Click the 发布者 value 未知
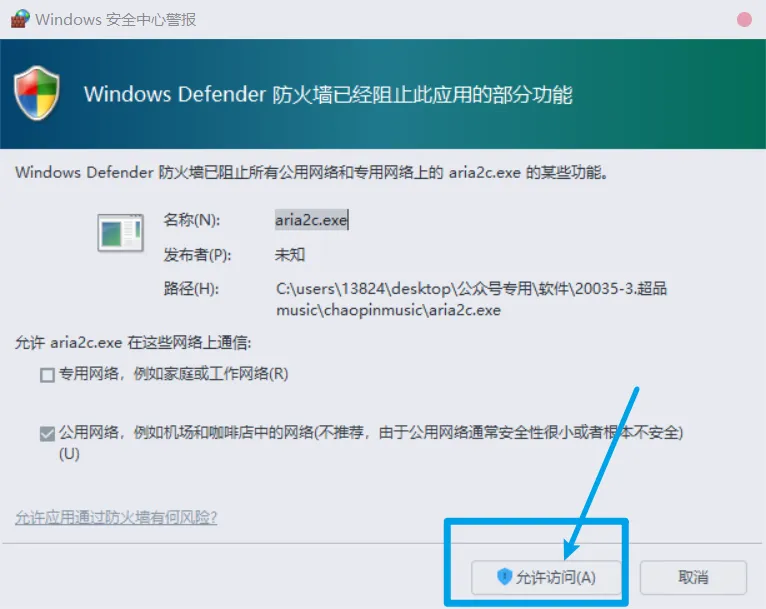The height and width of the screenshot is (609, 766). [x=290, y=254]
